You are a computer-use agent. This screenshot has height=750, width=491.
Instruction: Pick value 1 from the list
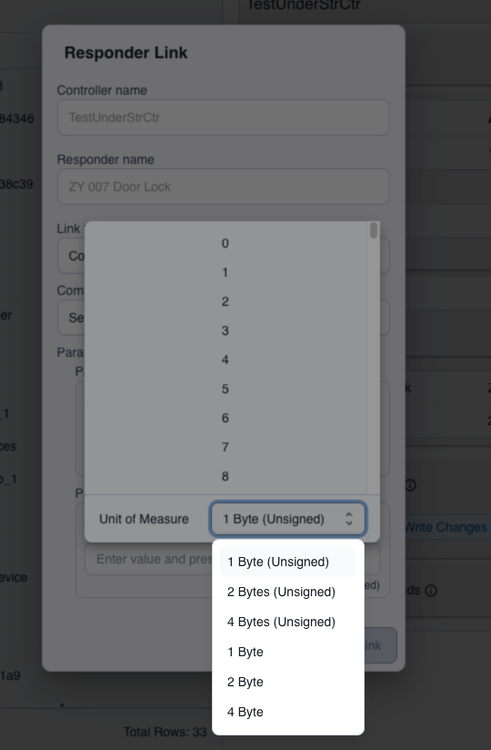[225, 273]
